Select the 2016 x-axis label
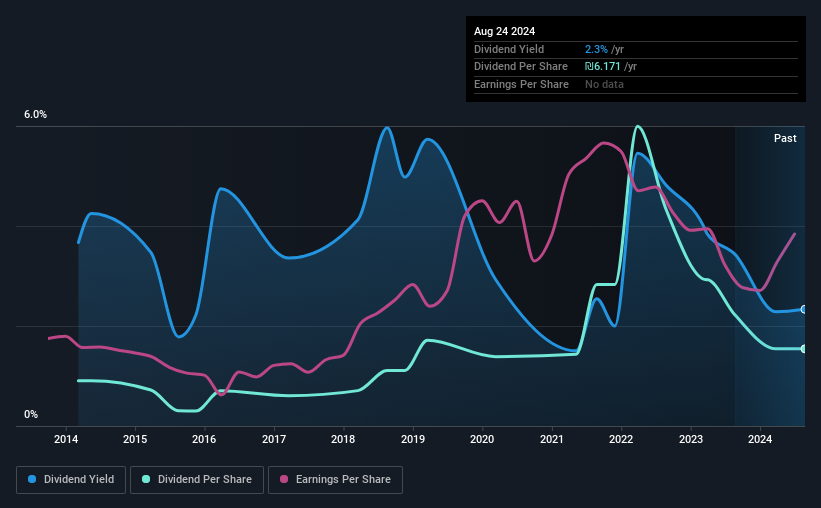This screenshot has width=821, height=508. pyautogui.click(x=204, y=439)
